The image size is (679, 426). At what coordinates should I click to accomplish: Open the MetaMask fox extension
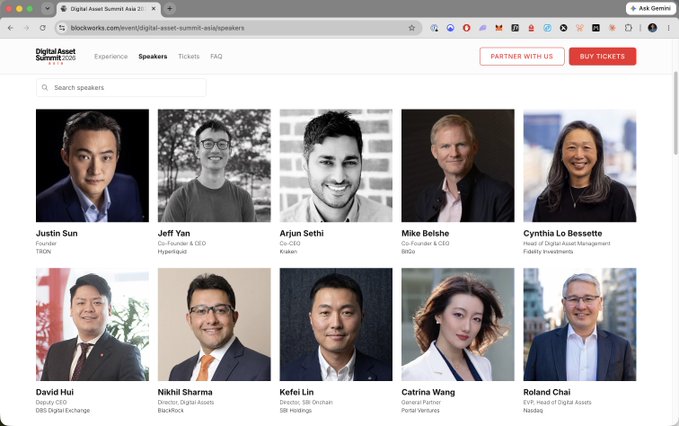click(499, 28)
